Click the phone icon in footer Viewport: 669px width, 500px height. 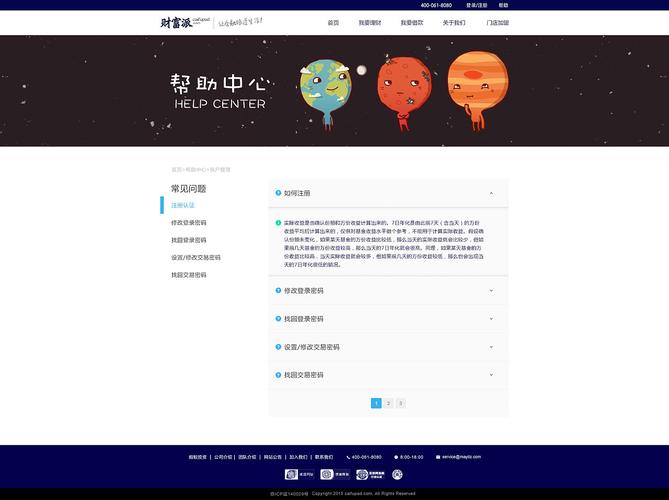point(349,456)
